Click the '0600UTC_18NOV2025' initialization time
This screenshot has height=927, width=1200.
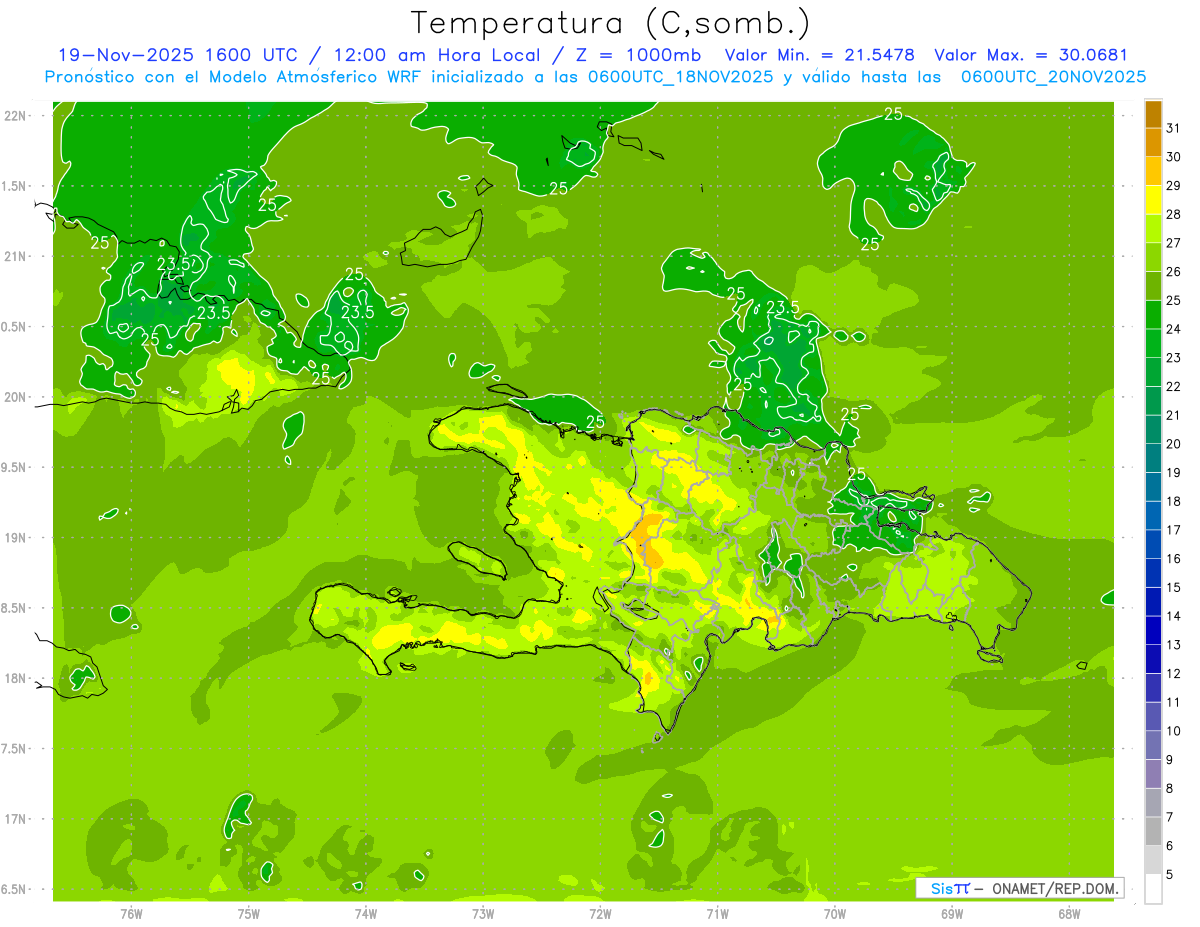[677, 77]
